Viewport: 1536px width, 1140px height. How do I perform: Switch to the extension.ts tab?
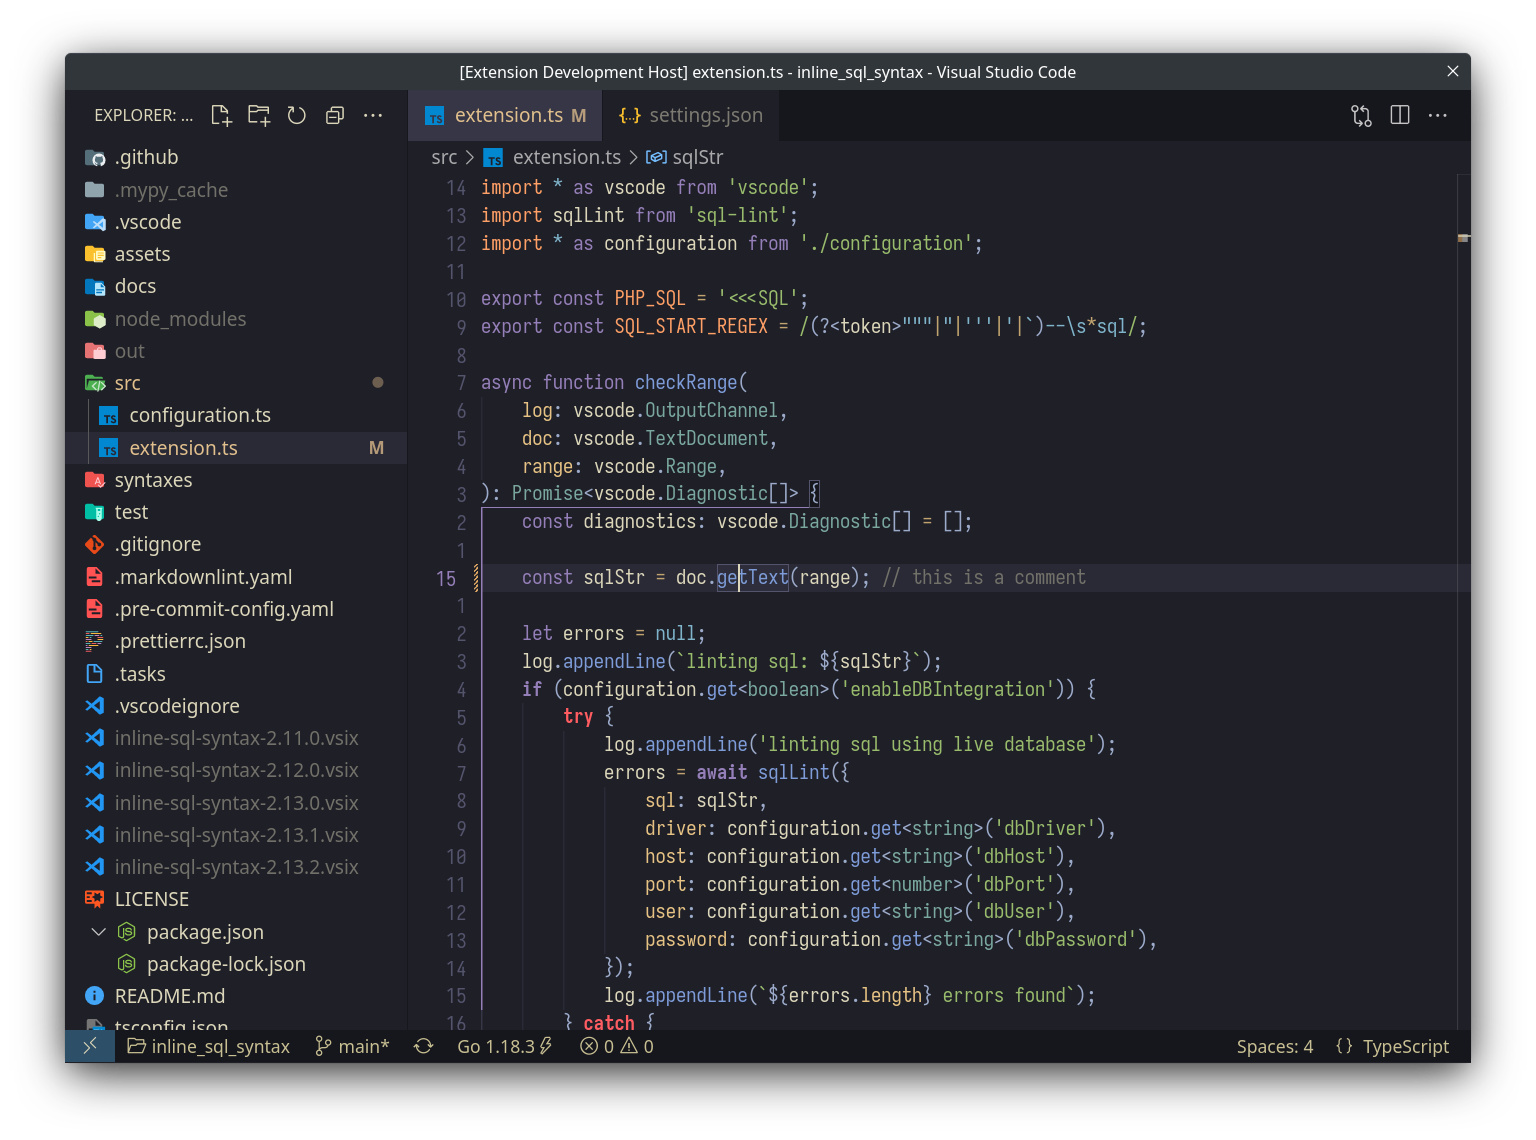coord(506,115)
